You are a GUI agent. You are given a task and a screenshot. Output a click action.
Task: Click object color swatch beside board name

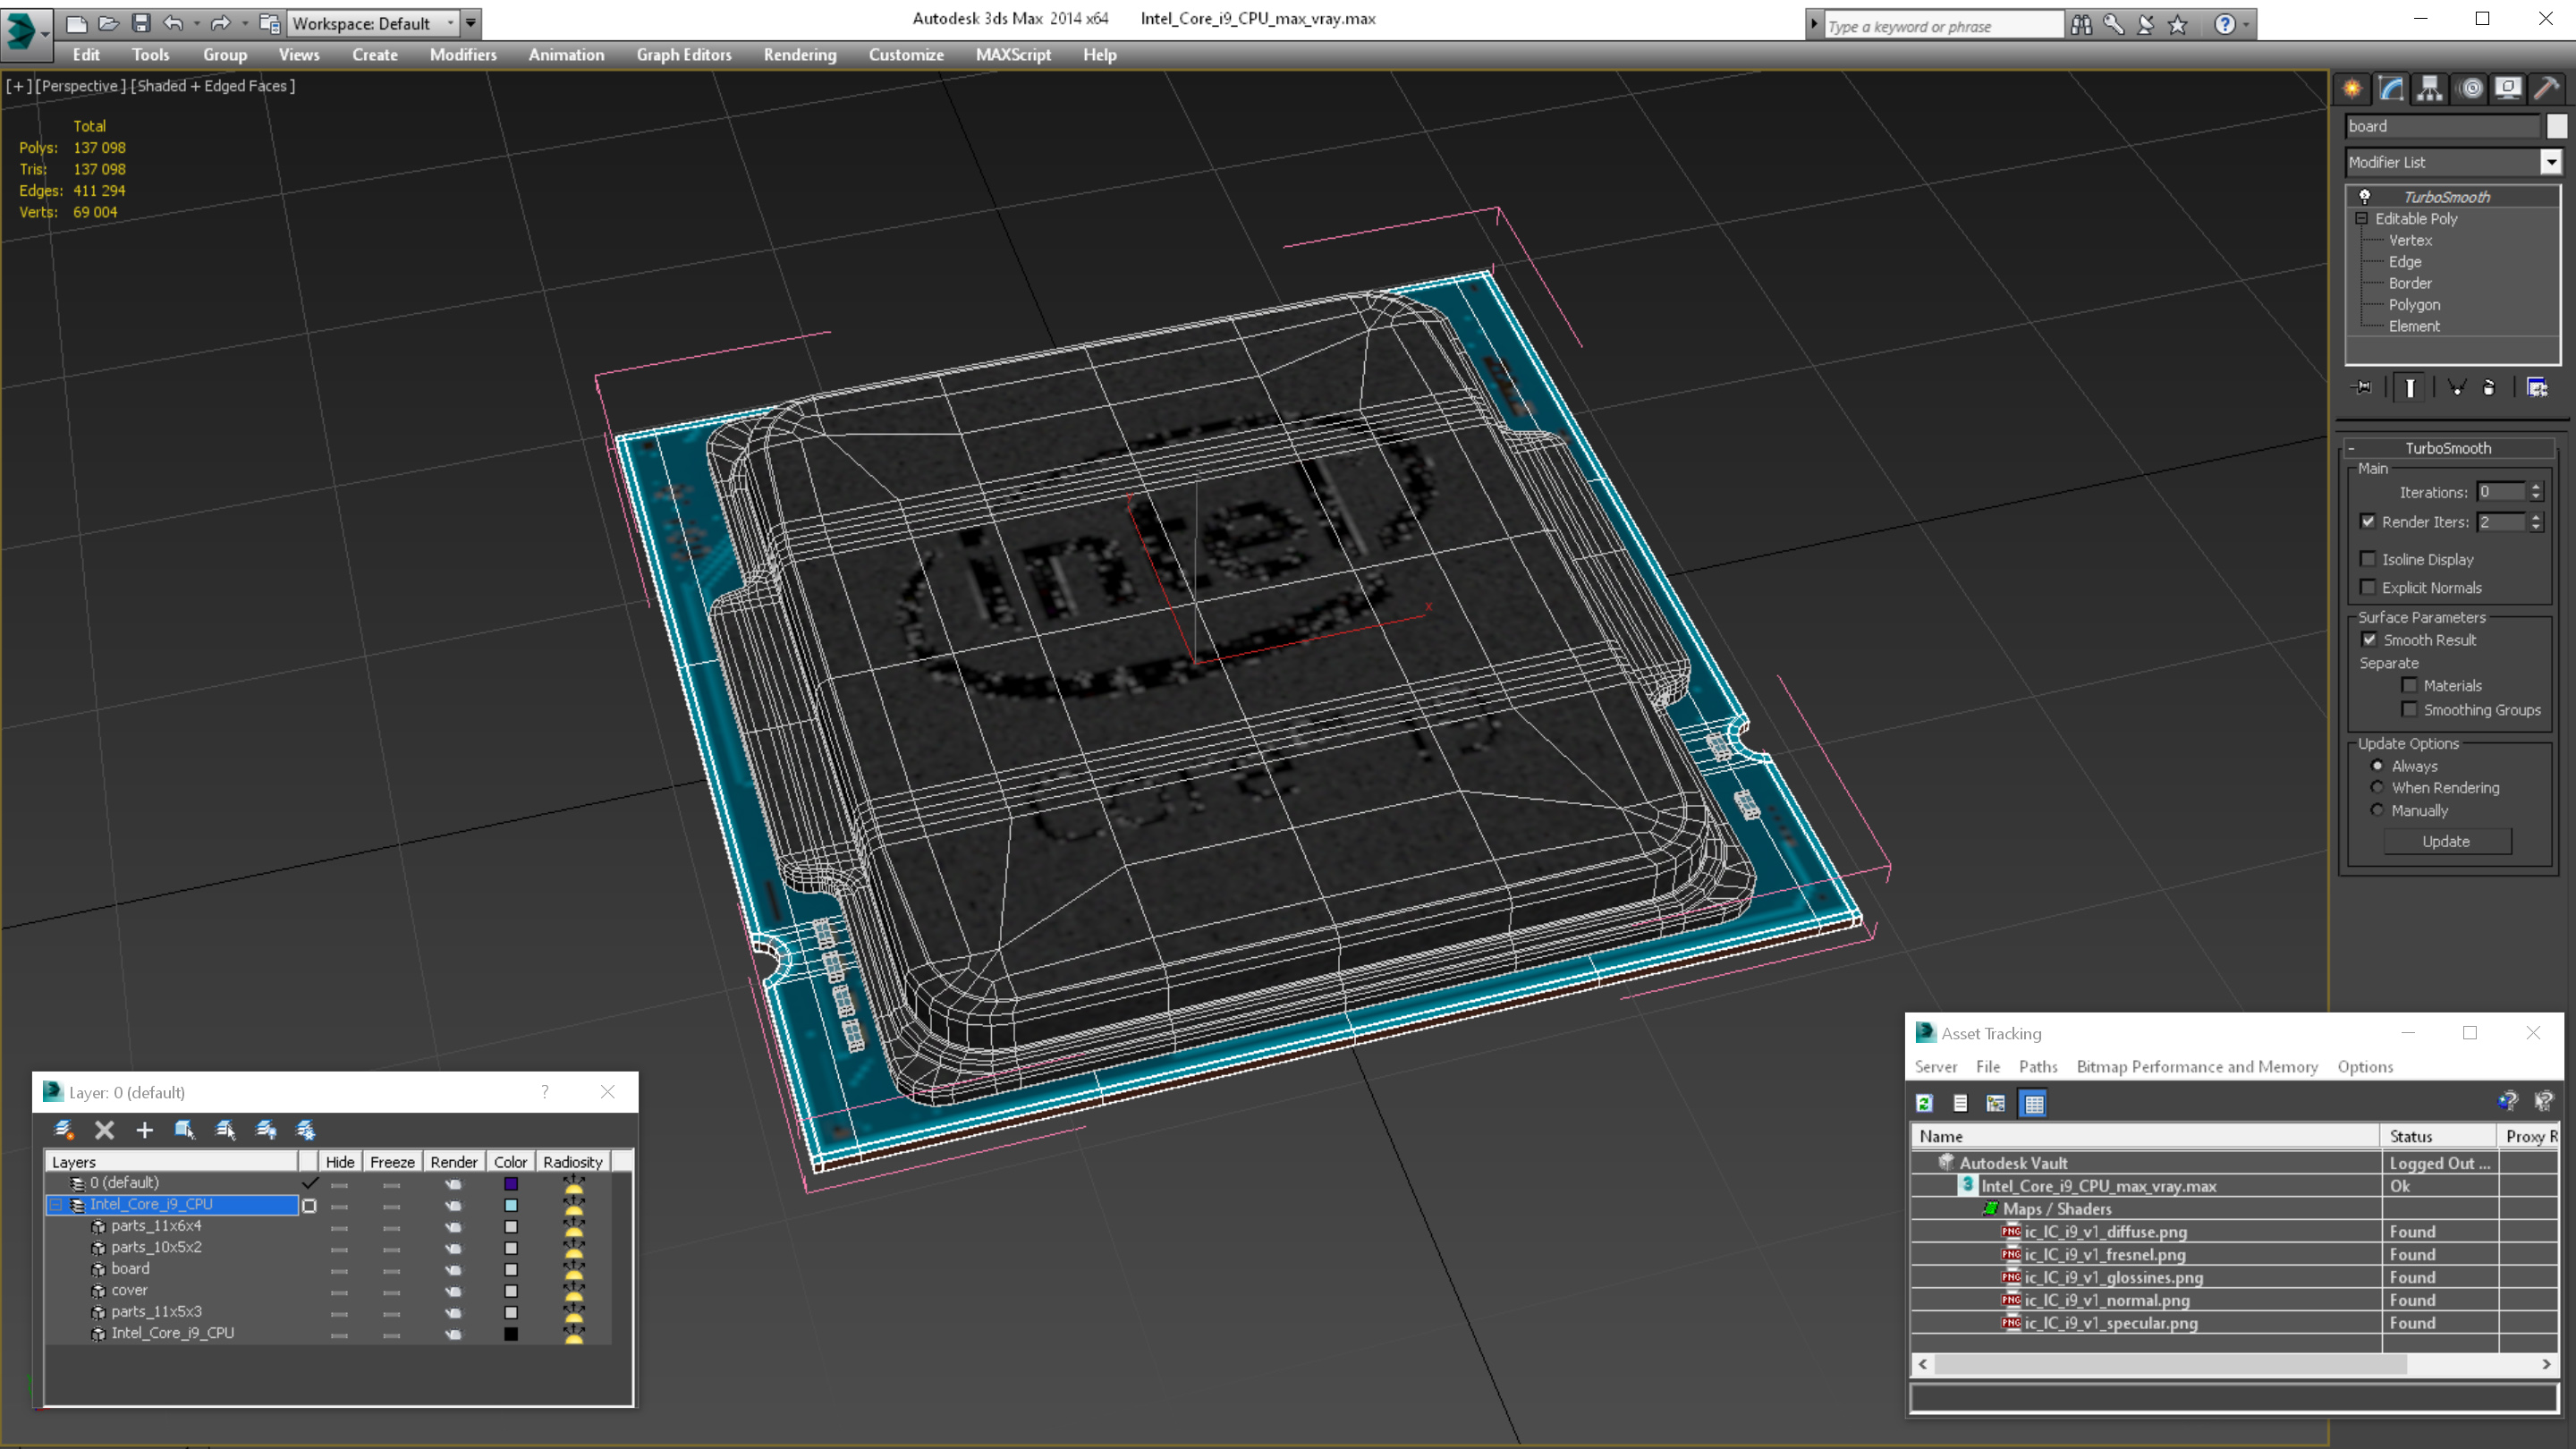point(2556,126)
